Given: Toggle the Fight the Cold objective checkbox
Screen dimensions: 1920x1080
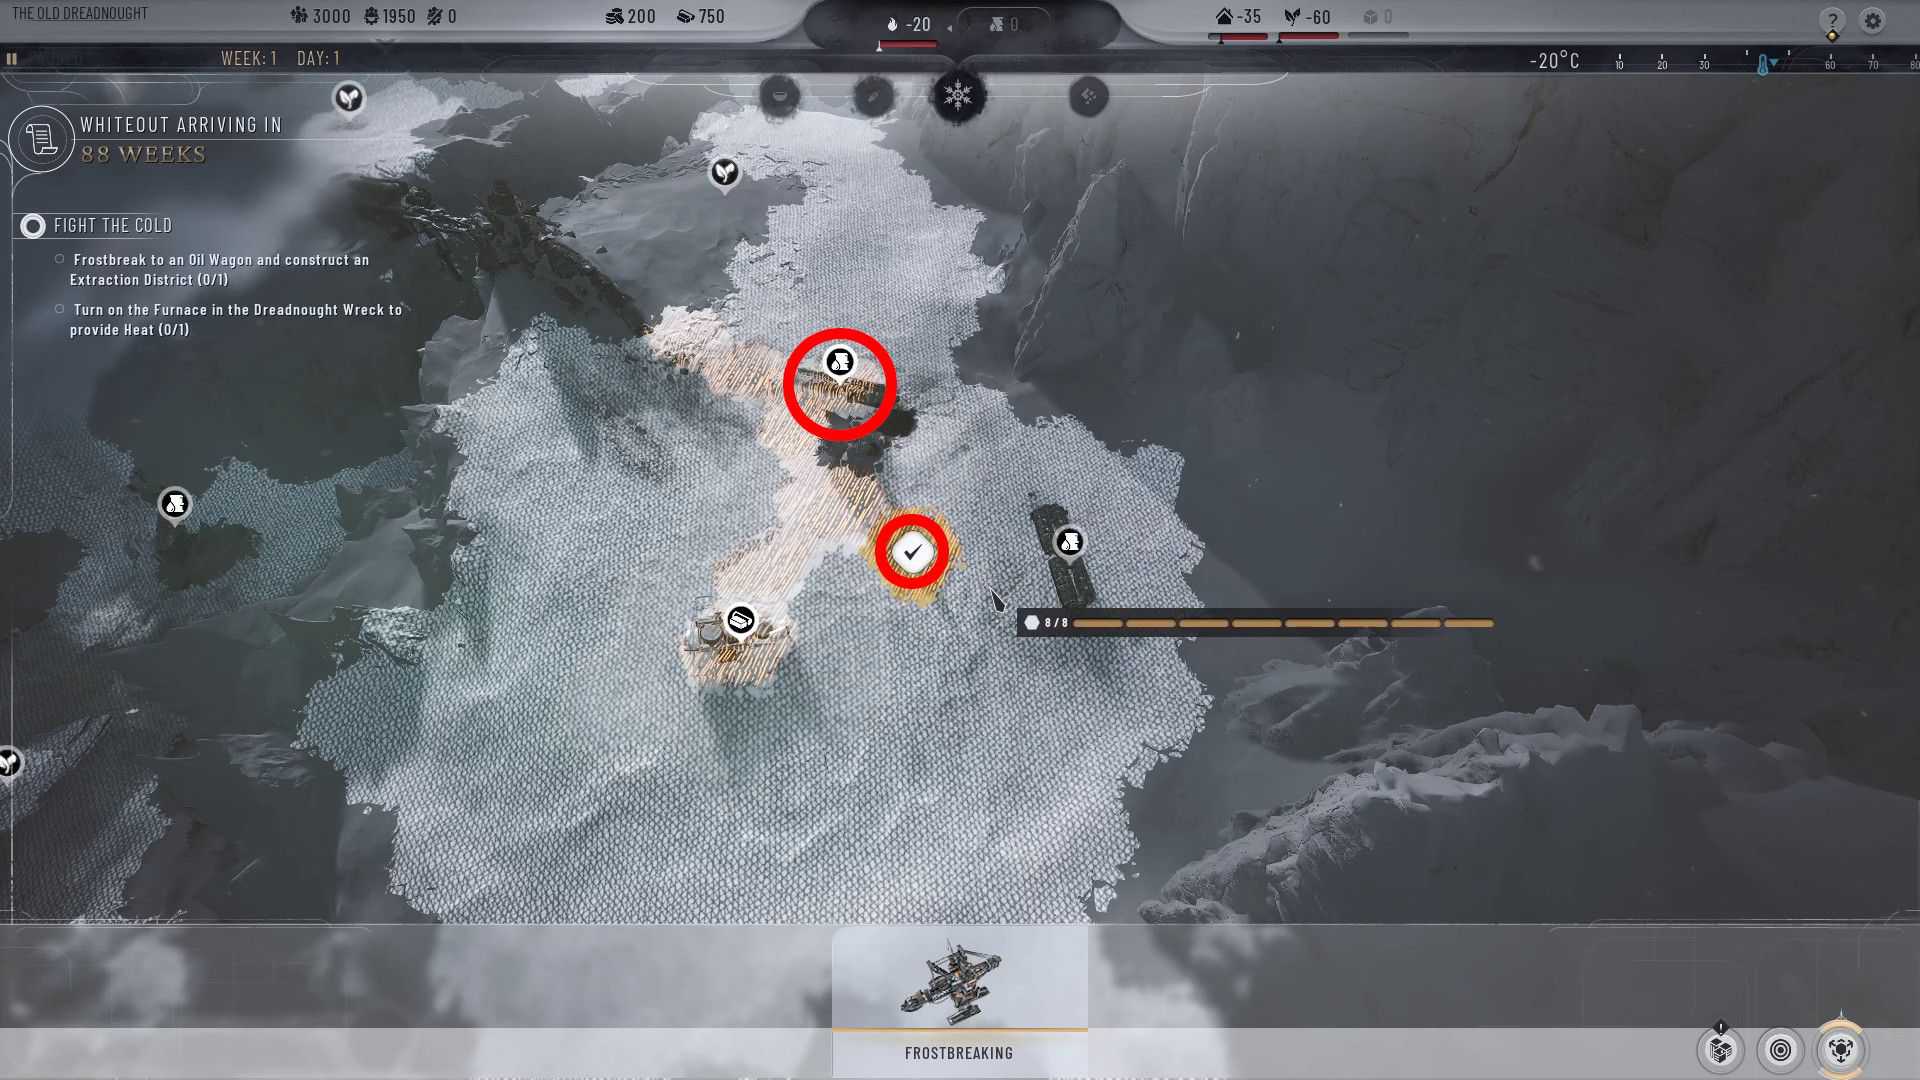Looking at the screenshot, I should click(32, 225).
